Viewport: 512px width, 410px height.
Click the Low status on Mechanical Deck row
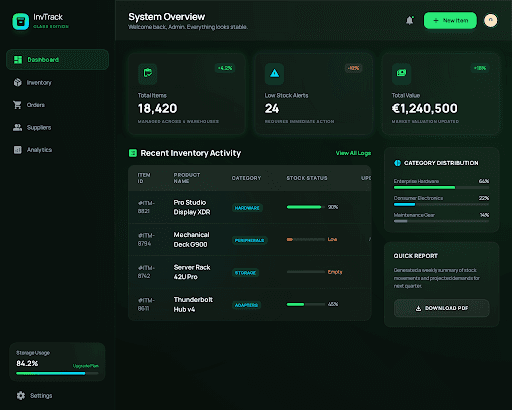pyautogui.click(x=332, y=239)
